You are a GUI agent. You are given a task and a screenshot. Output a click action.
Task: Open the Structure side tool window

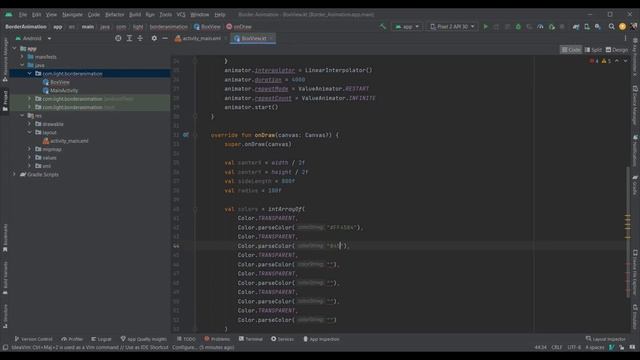(x=5, y=316)
